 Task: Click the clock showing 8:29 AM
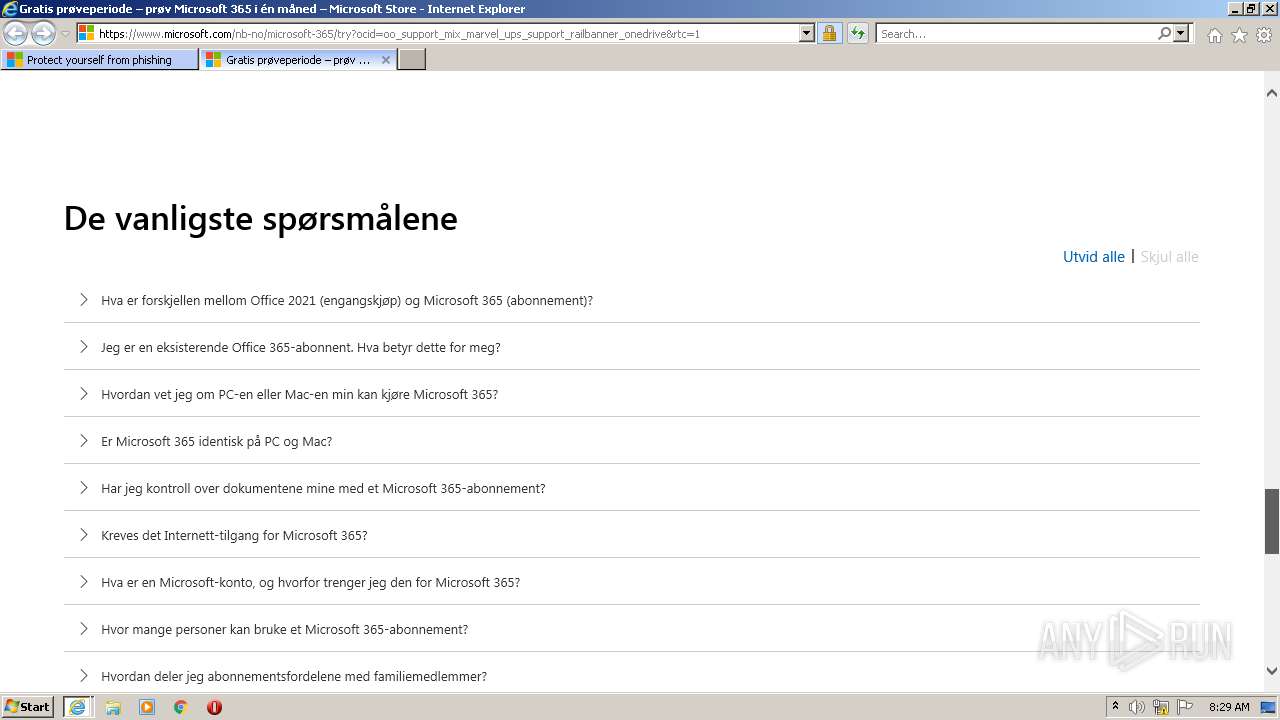coord(1229,707)
